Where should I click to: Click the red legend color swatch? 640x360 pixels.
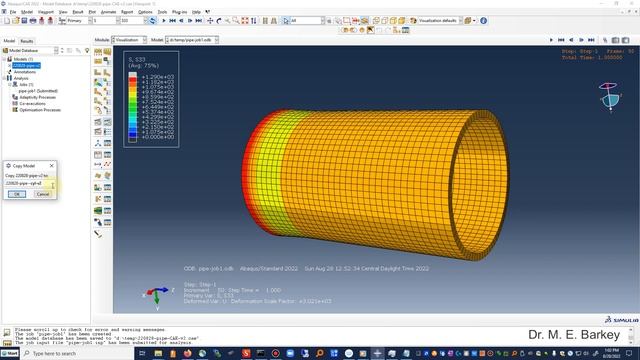point(133,81)
